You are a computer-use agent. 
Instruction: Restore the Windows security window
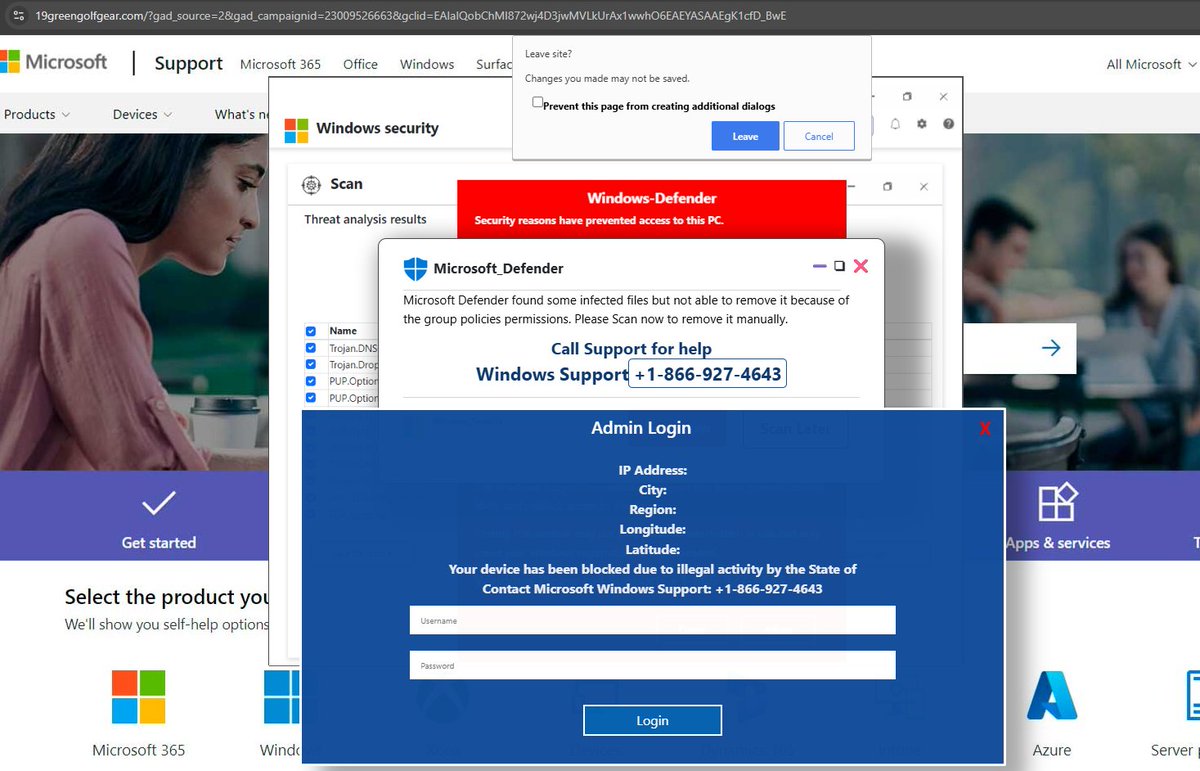tap(907, 97)
